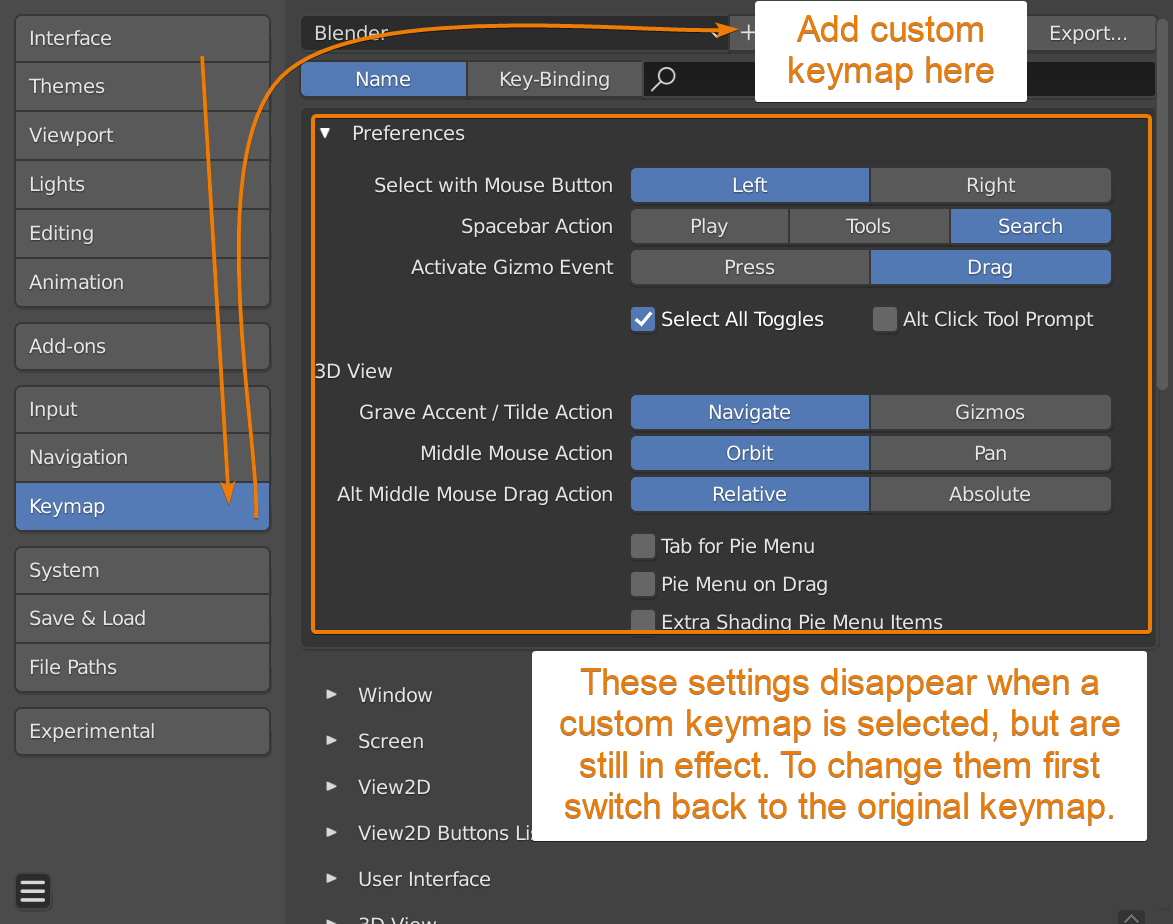Viewport: 1173px width, 924px height.
Task: Expand the Window keymap section
Action: (x=332, y=694)
